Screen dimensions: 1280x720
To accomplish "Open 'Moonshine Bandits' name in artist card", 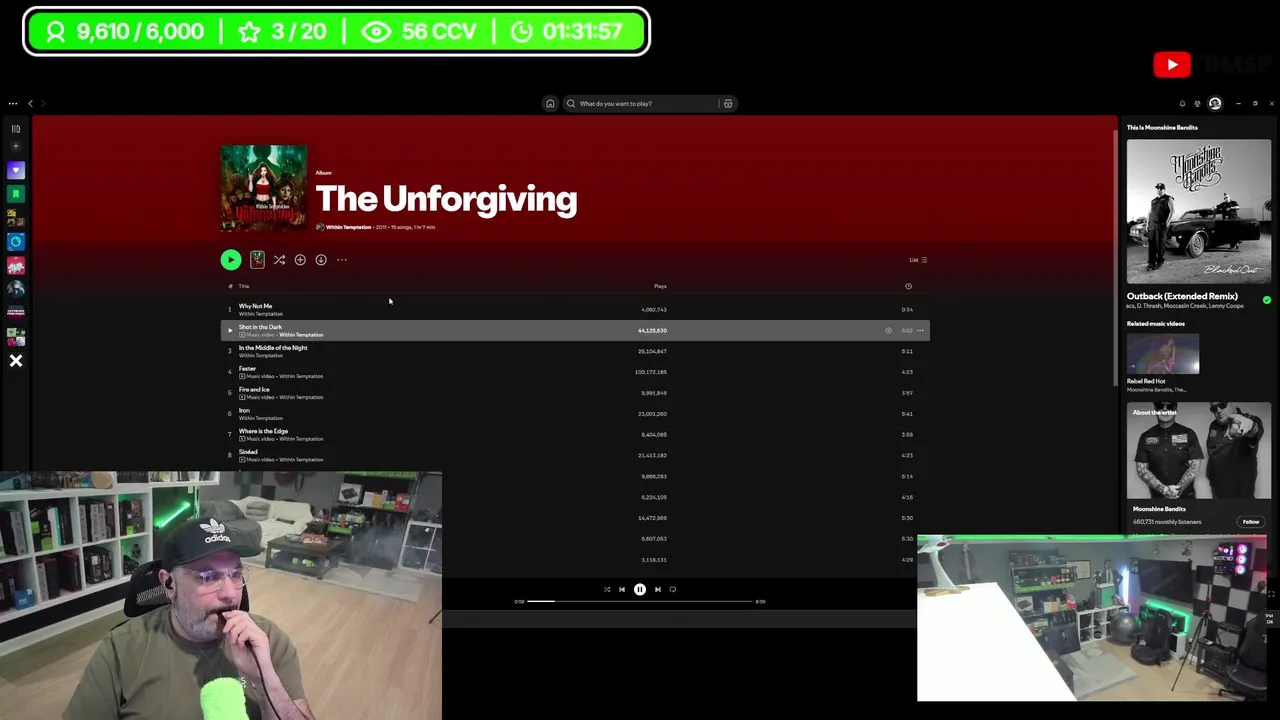I will [x=1159, y=509].
